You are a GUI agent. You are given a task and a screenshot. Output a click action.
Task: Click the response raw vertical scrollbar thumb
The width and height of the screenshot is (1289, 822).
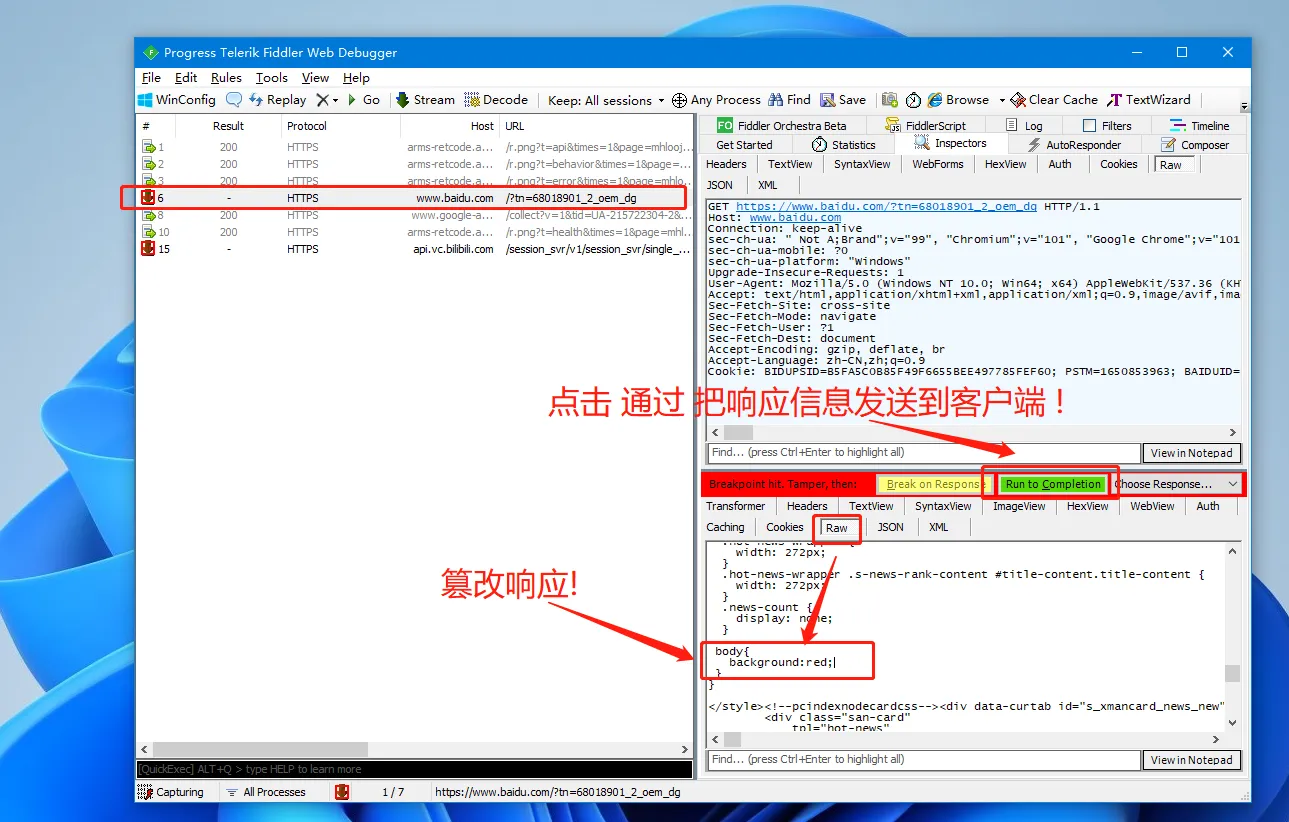coord(1232,673)
